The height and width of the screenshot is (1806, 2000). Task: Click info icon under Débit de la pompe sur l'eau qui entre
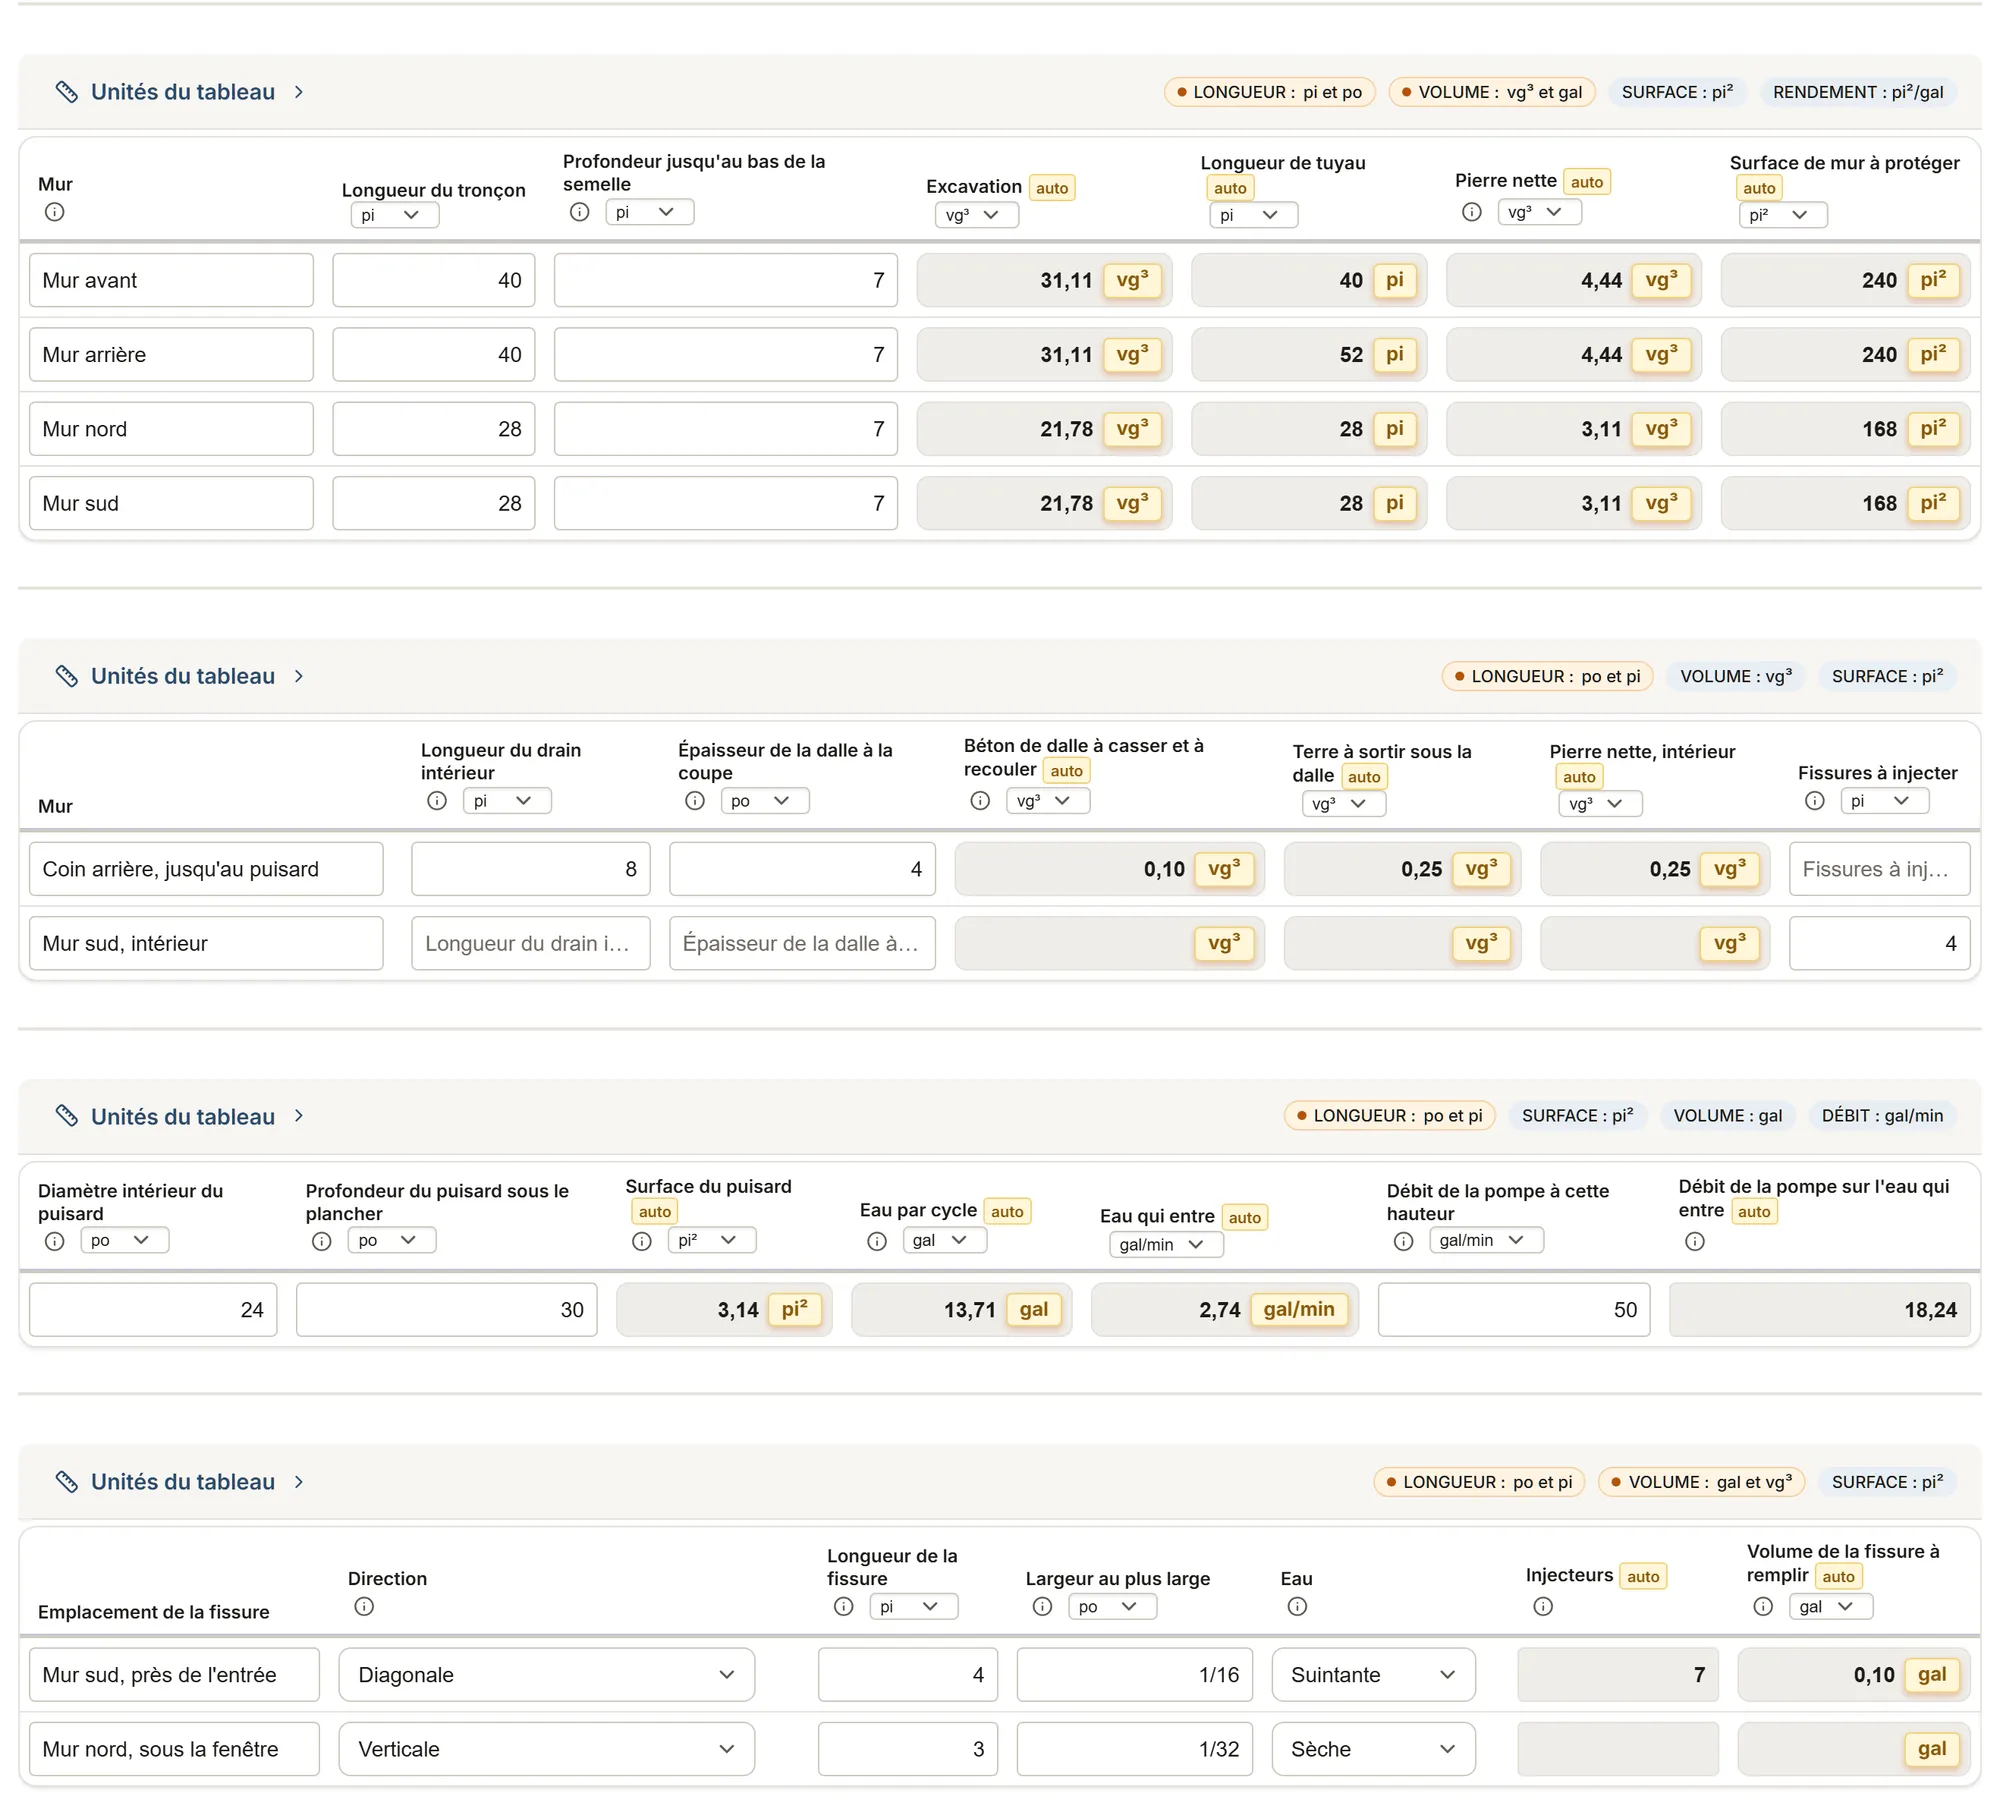1695,1241
